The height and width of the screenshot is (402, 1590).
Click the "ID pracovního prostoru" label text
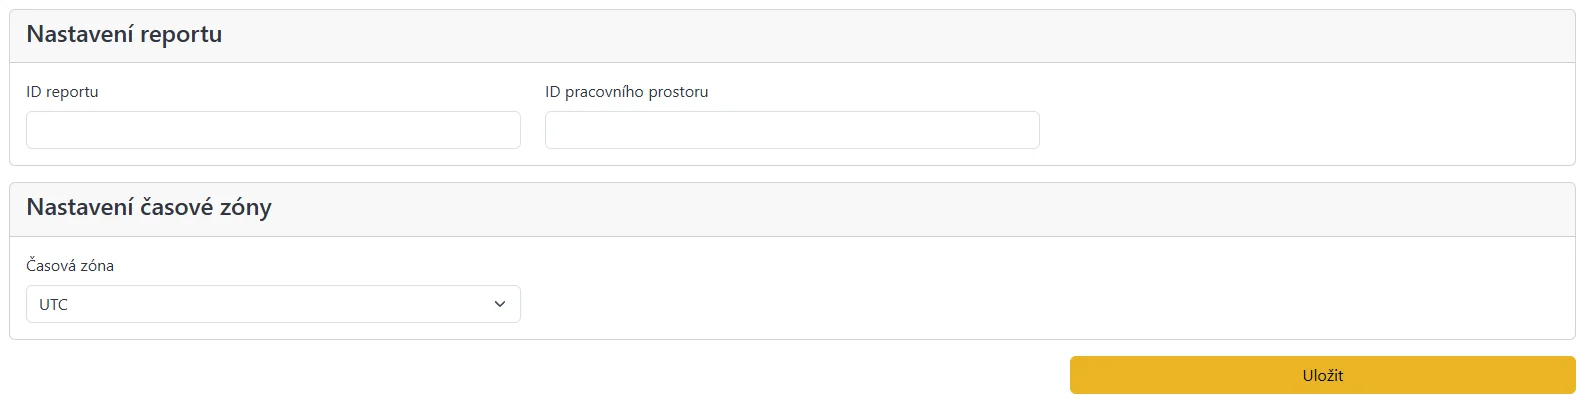point(626,92)
